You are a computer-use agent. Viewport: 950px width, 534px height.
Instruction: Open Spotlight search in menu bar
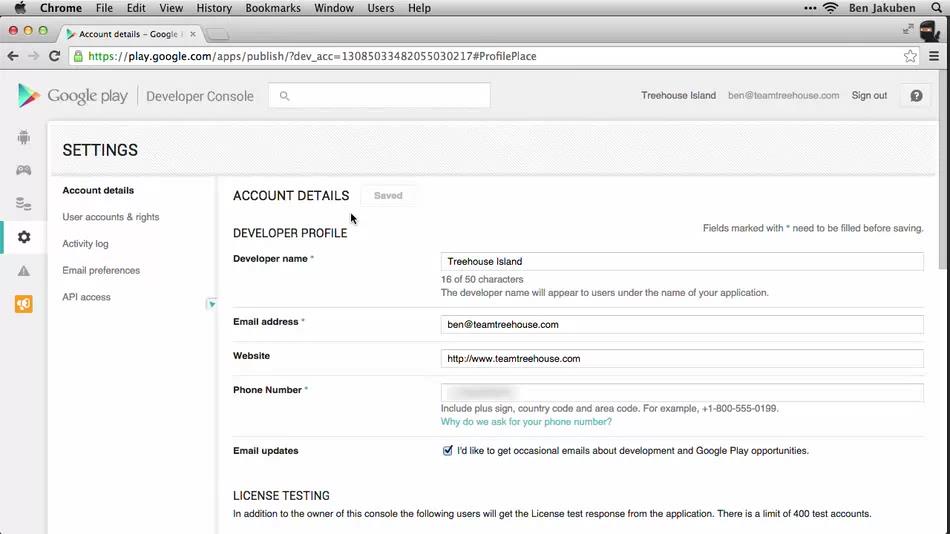click(937, 8)
